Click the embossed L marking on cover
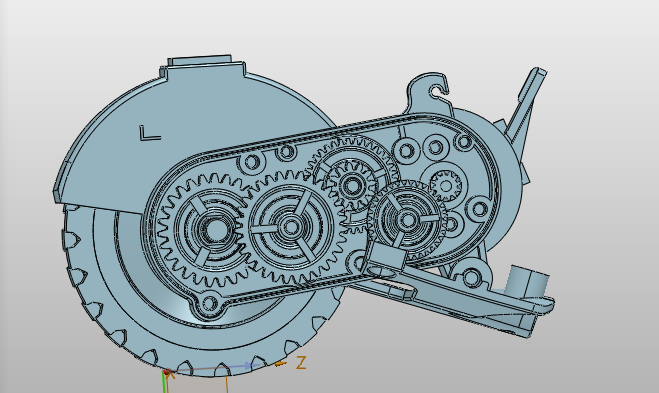Screen dimensions: 659x393 [150, 133]
